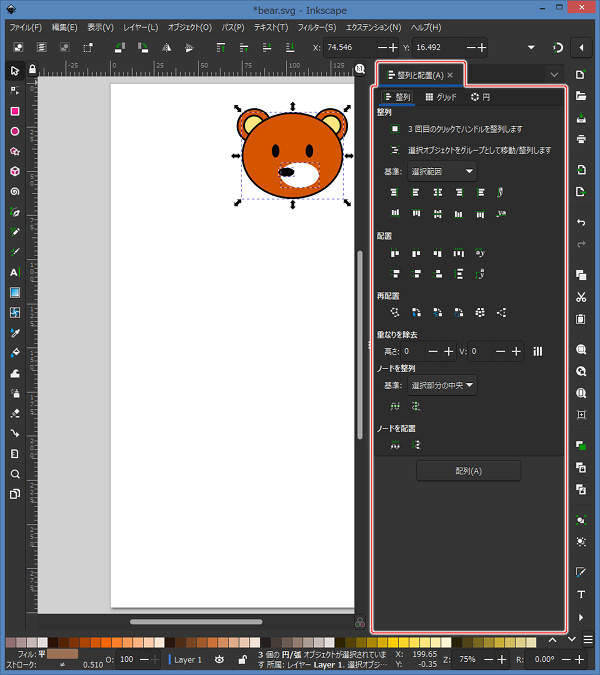Flip selection horizontally from the top toolbar
600x675 pixels.
pos(167,48)
